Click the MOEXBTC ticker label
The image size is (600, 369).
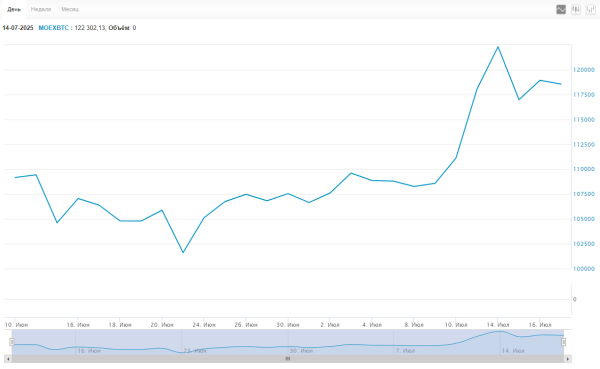(x=54, y=28)
